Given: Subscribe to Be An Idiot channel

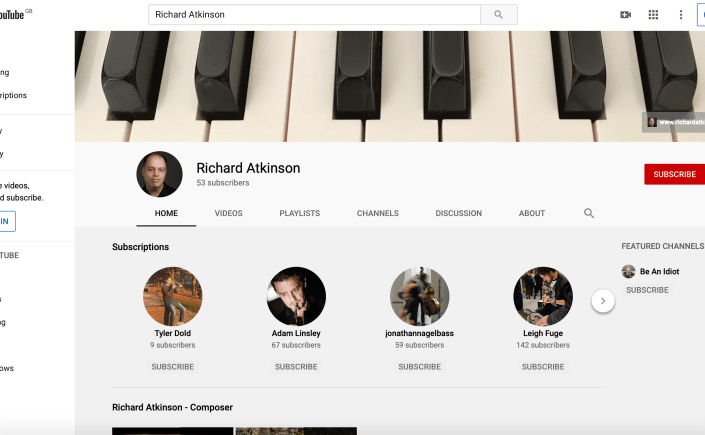Looking at the screenshot, I should pyautogui.click(x=647, y=290).
